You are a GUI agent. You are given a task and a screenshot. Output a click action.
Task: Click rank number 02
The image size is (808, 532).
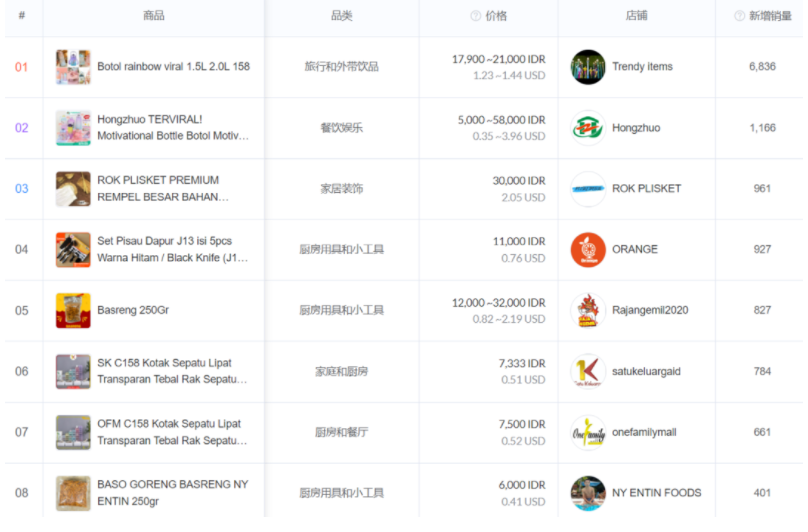pos(21,128)
